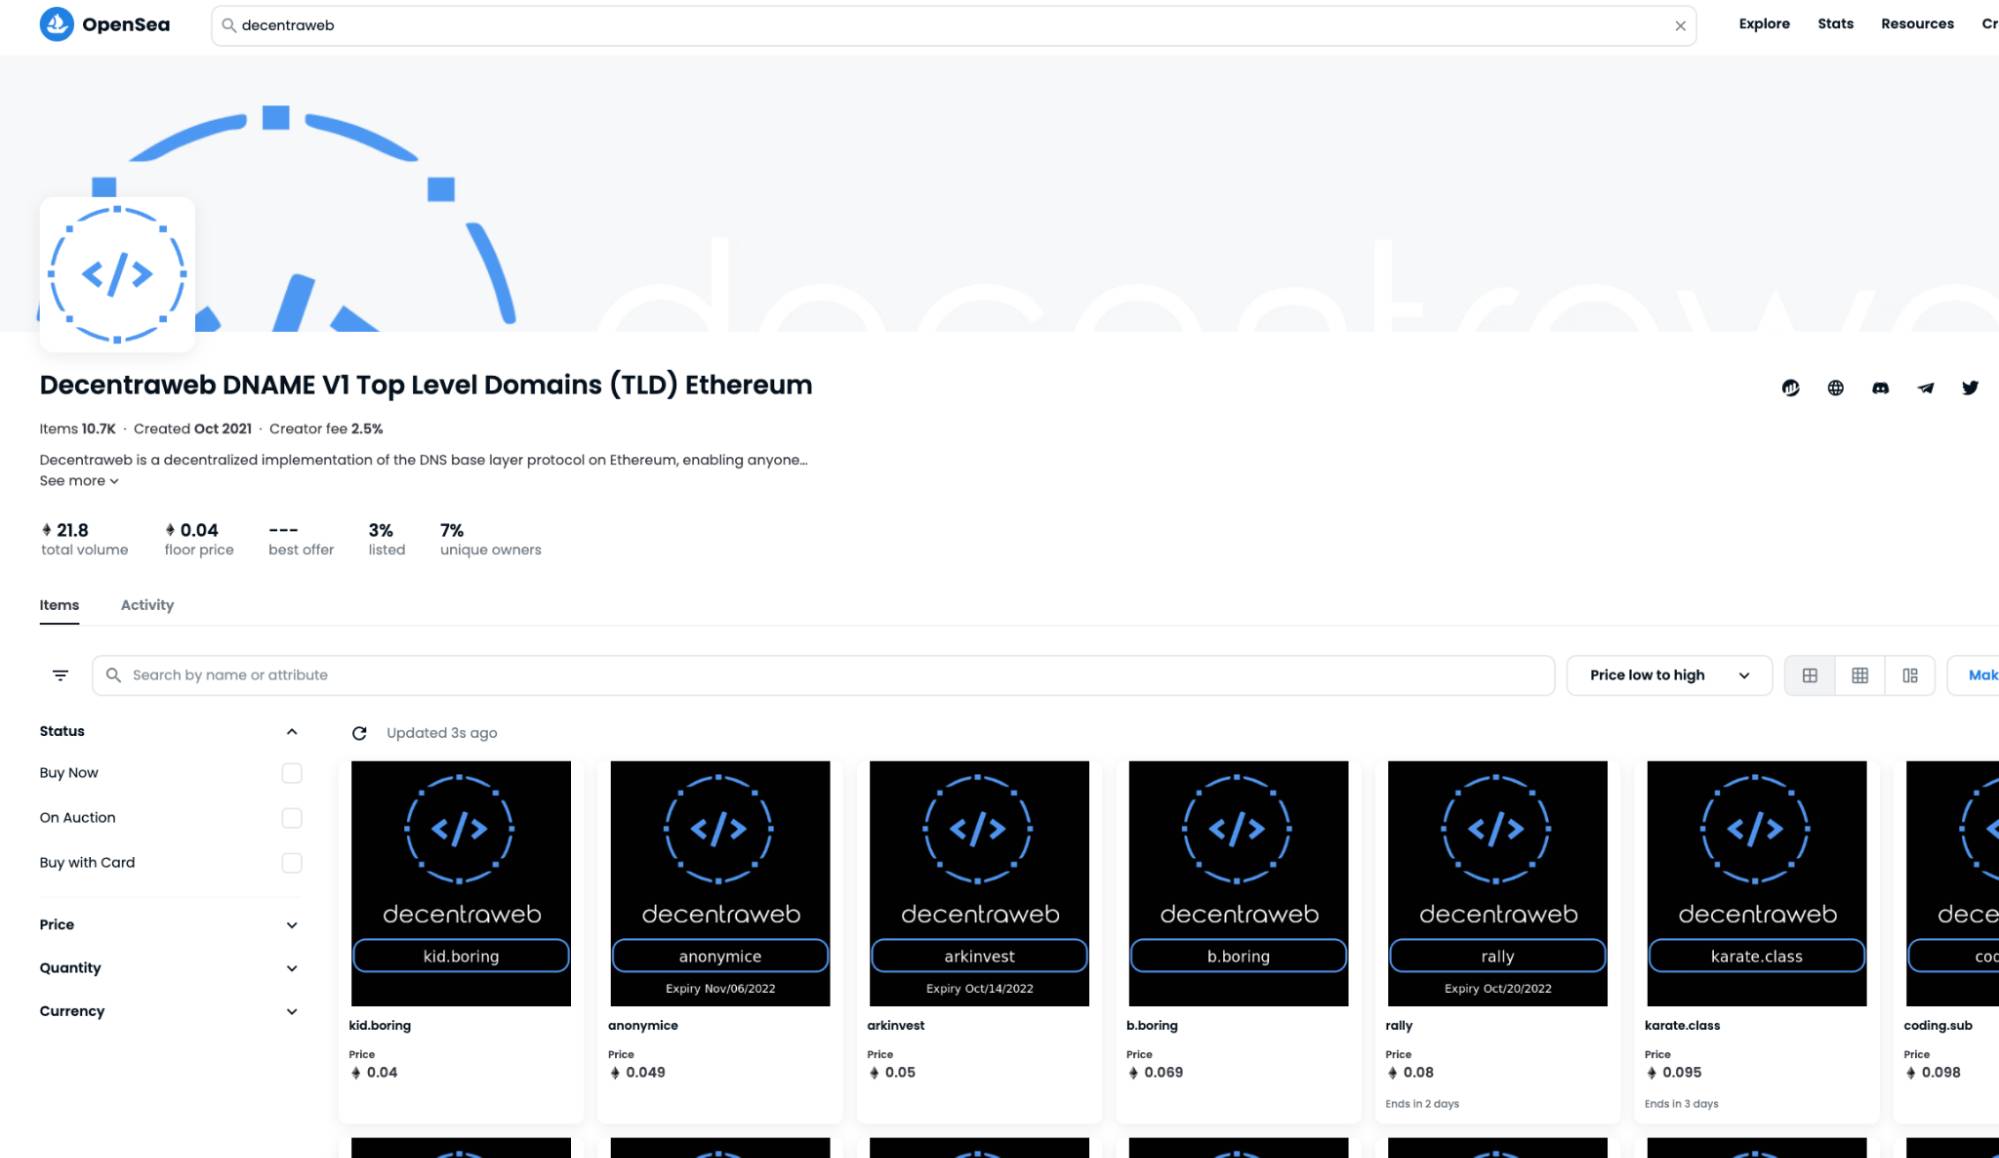Clear the search with the X button
The image size is (1999, 1158).
[1681, 26]
